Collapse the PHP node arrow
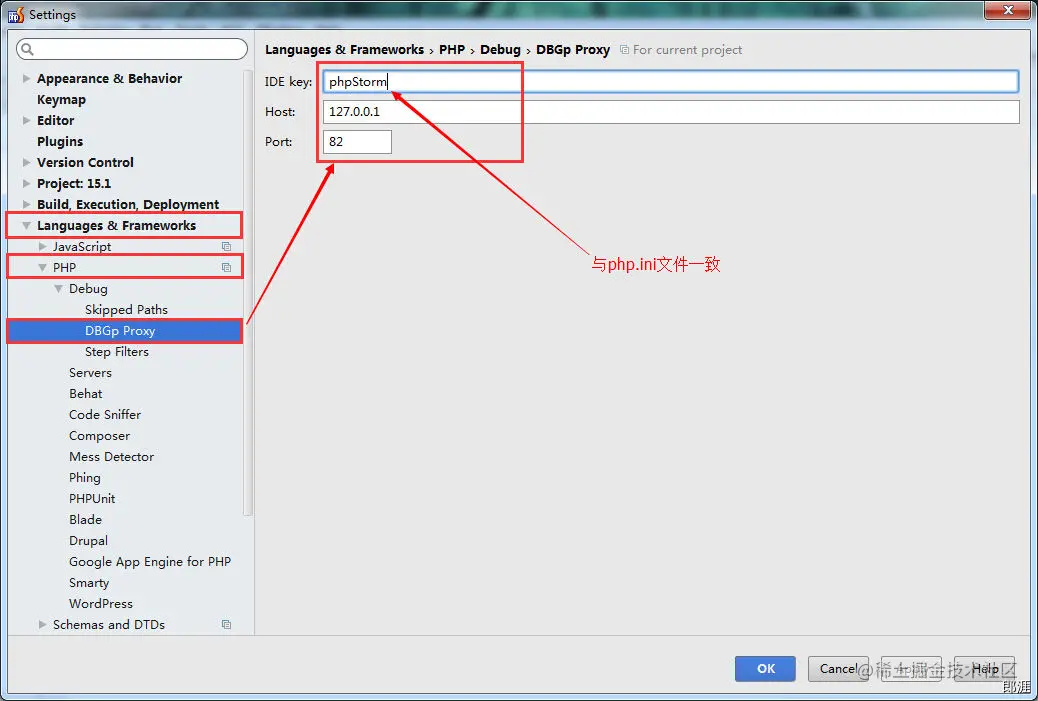Viewport: 1038px width, 701px height. pos(42,267)
